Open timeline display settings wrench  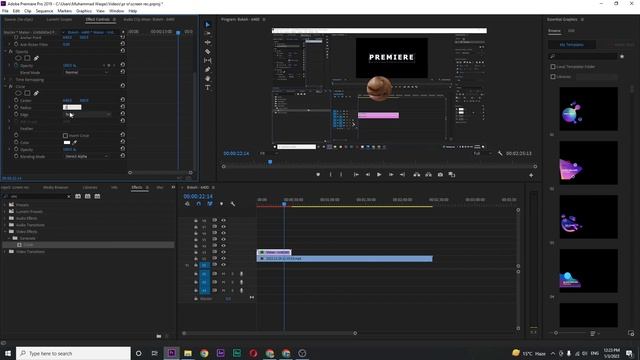(233, 204)
